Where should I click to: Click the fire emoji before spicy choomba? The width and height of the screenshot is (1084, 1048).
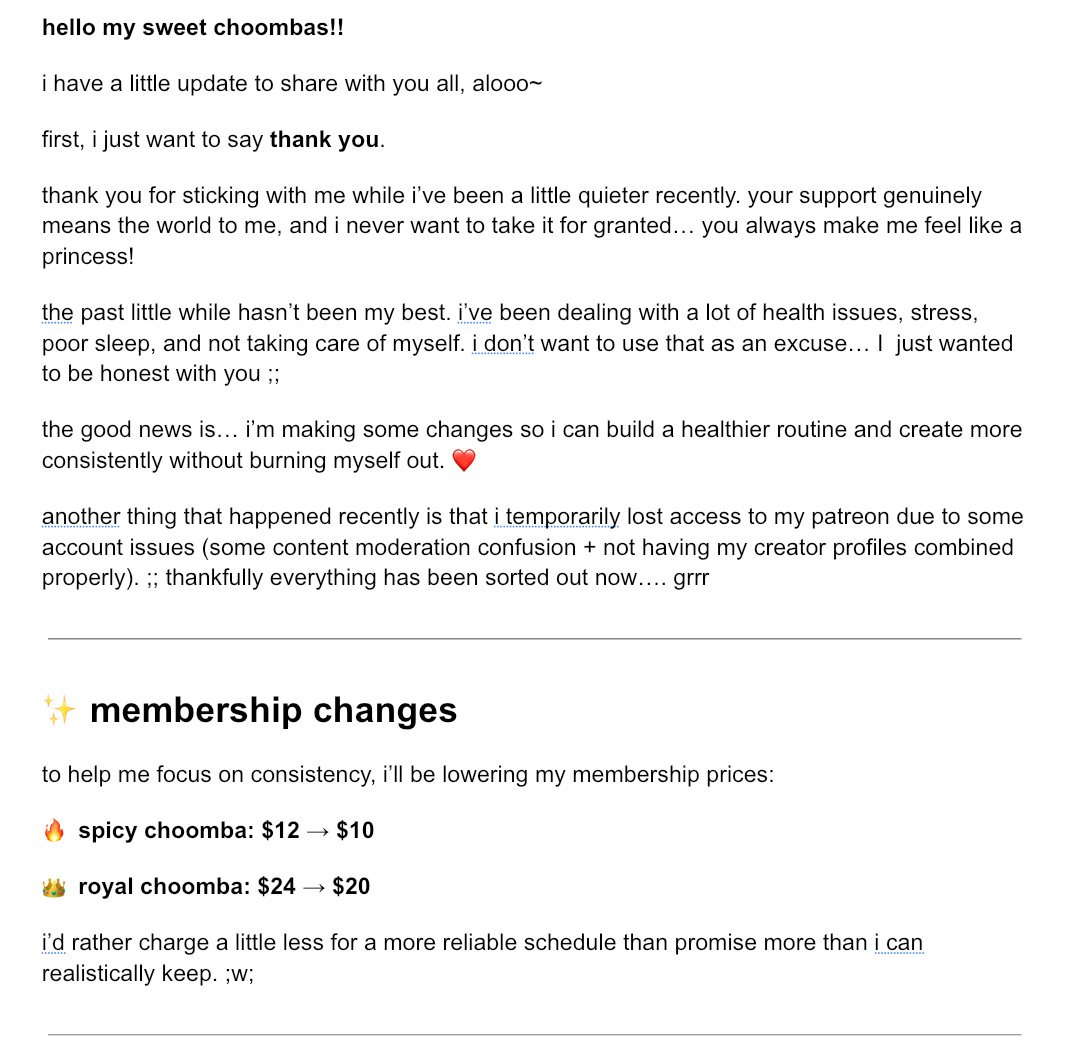[54, 830]
